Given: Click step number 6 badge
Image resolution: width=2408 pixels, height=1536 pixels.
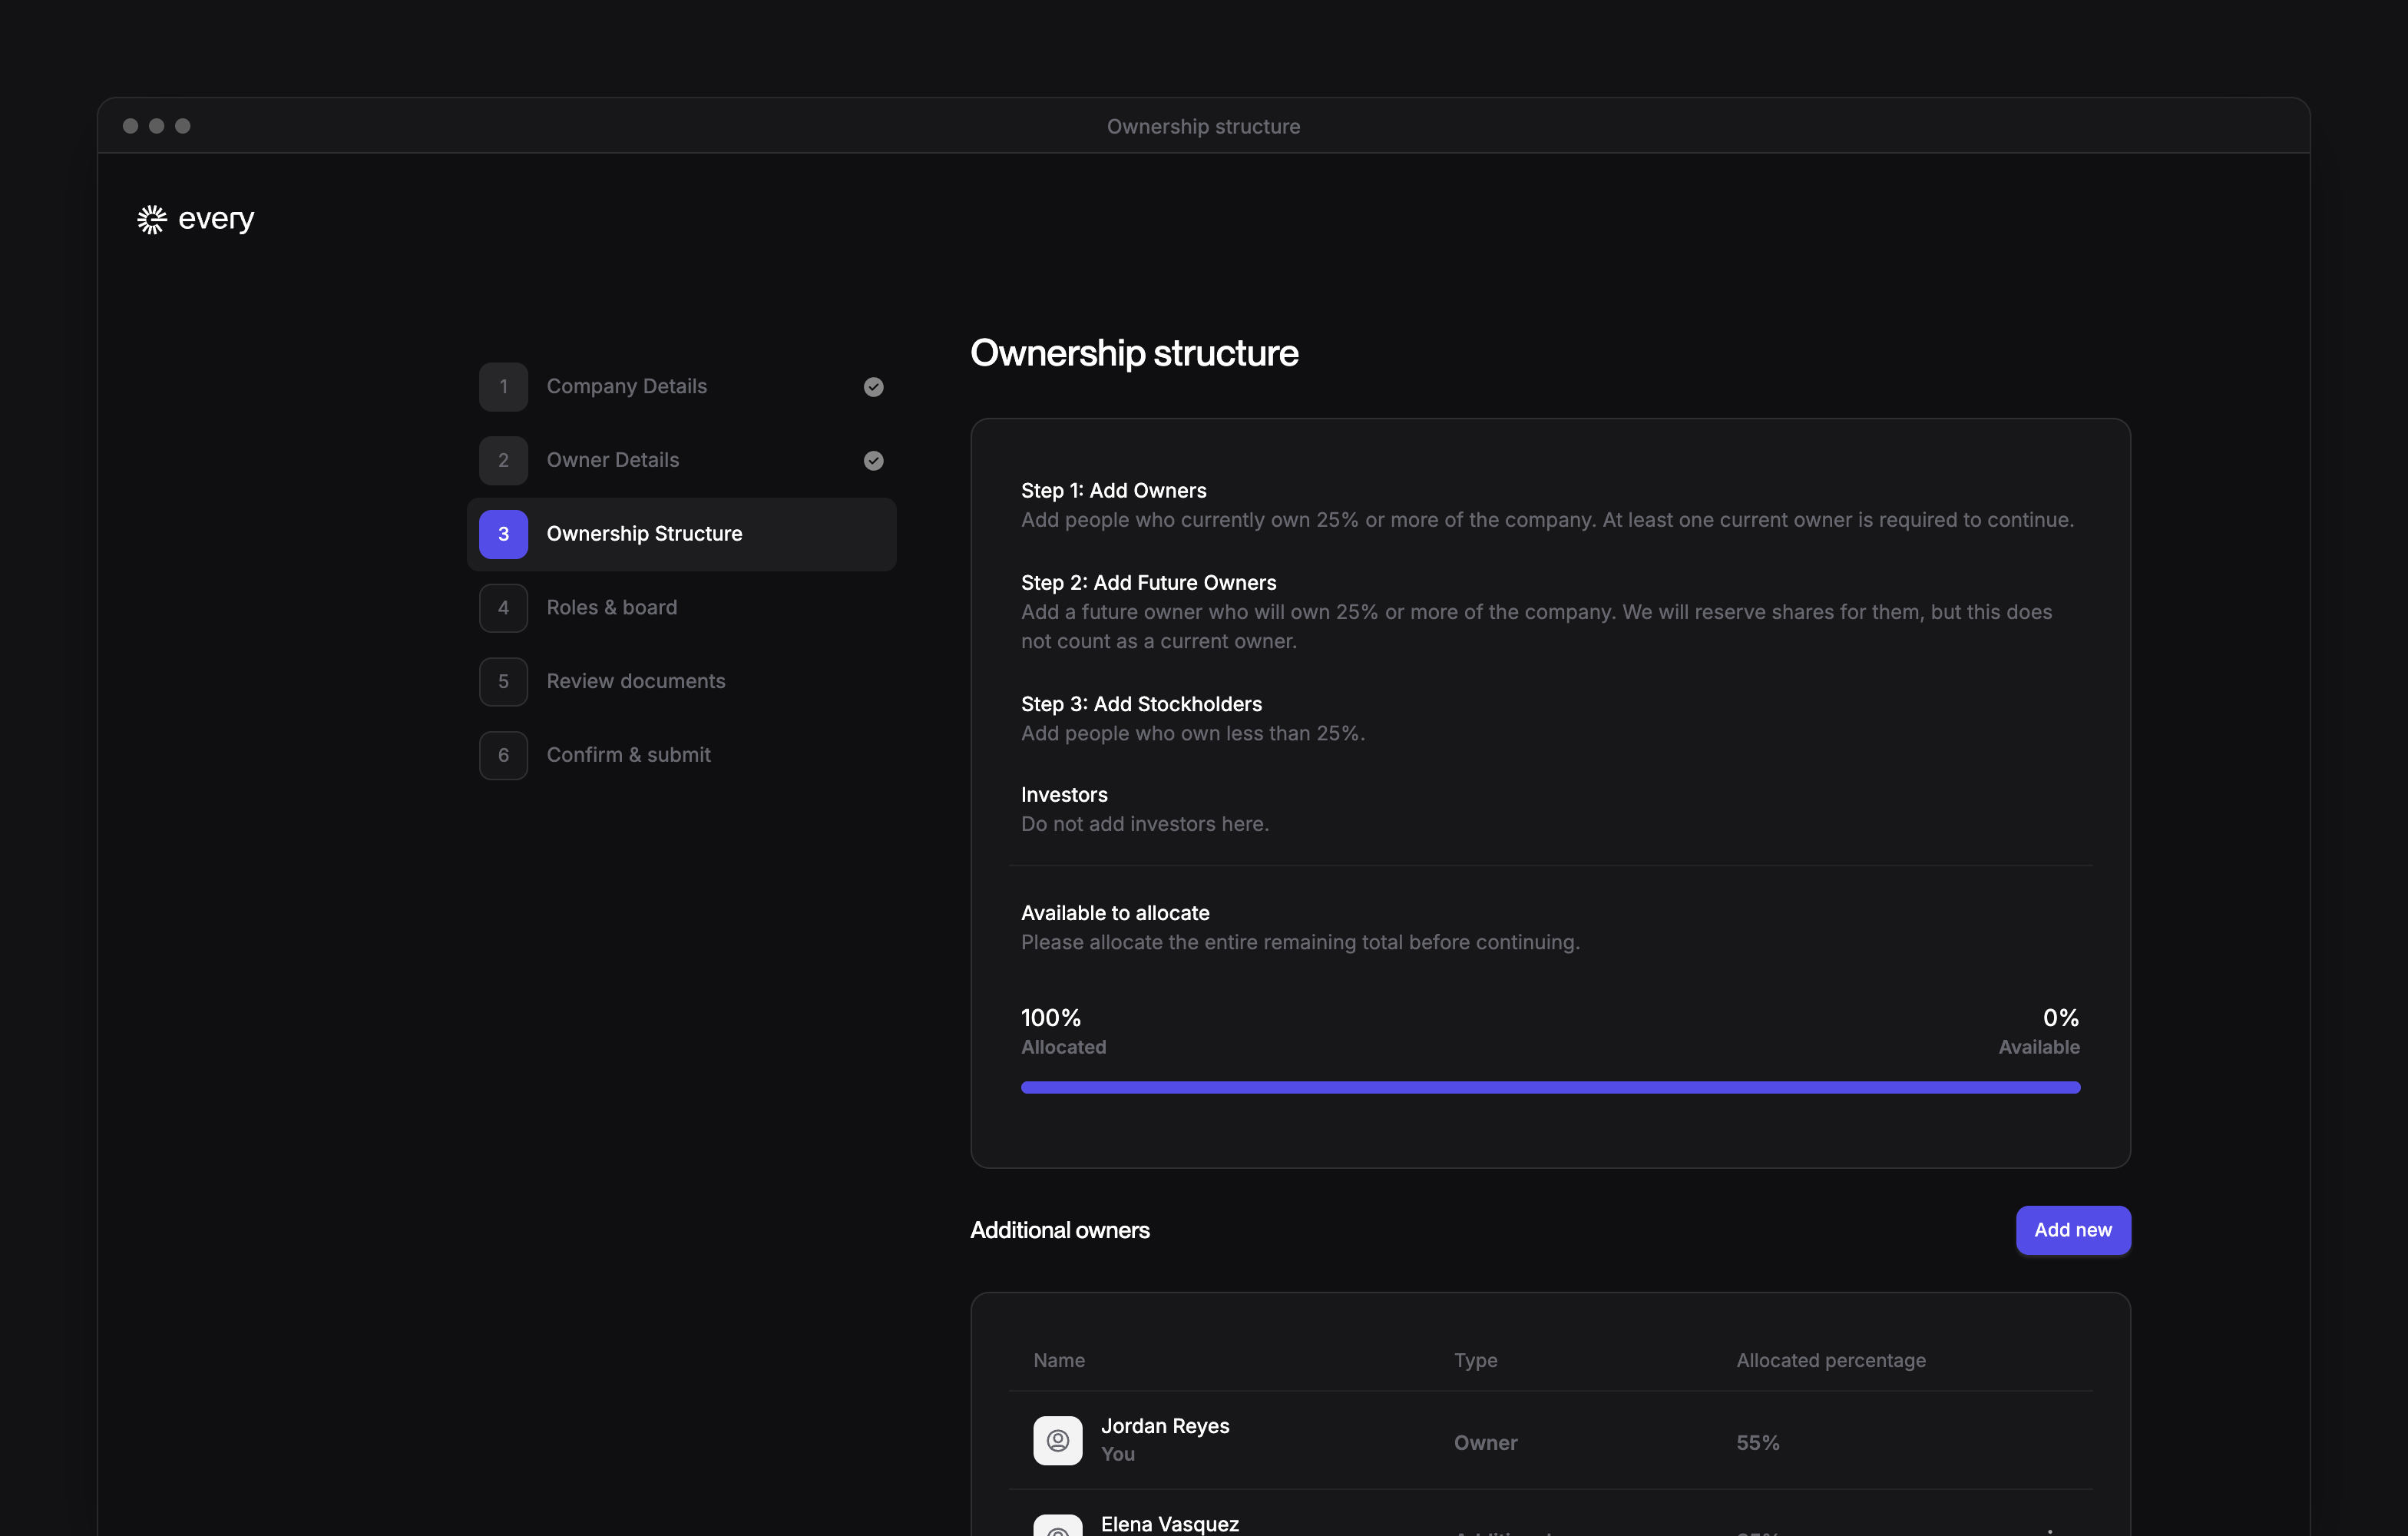Looking at the screenshot, I should [503, 755].
